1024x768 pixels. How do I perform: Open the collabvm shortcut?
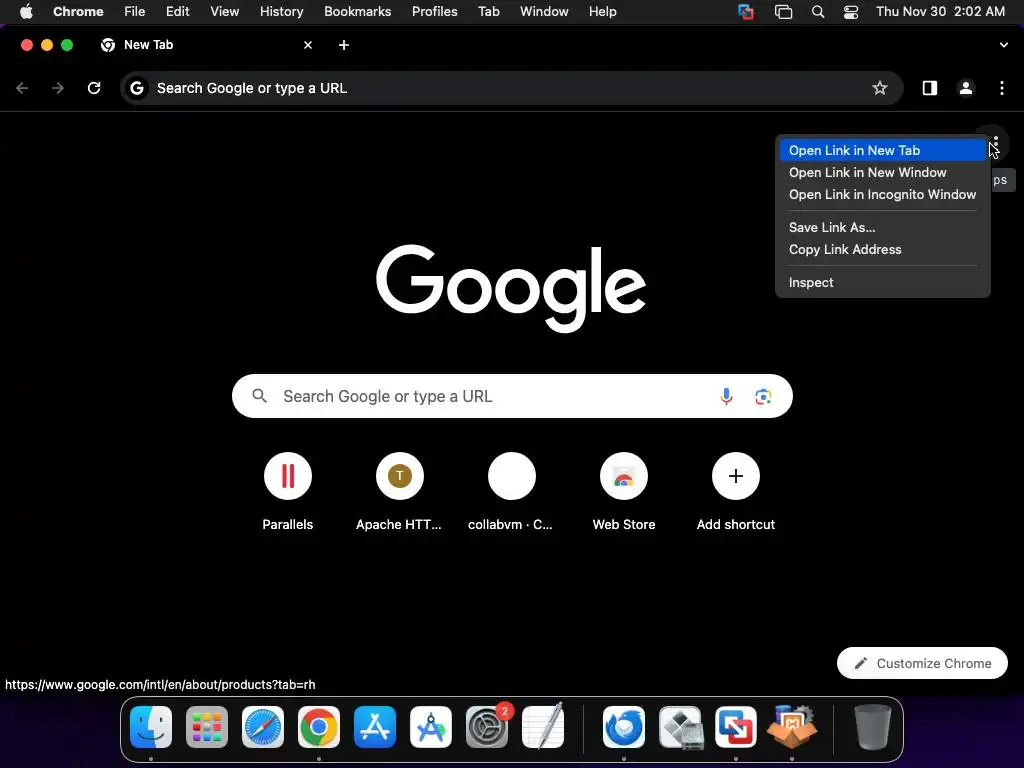(x=511, y=491)
